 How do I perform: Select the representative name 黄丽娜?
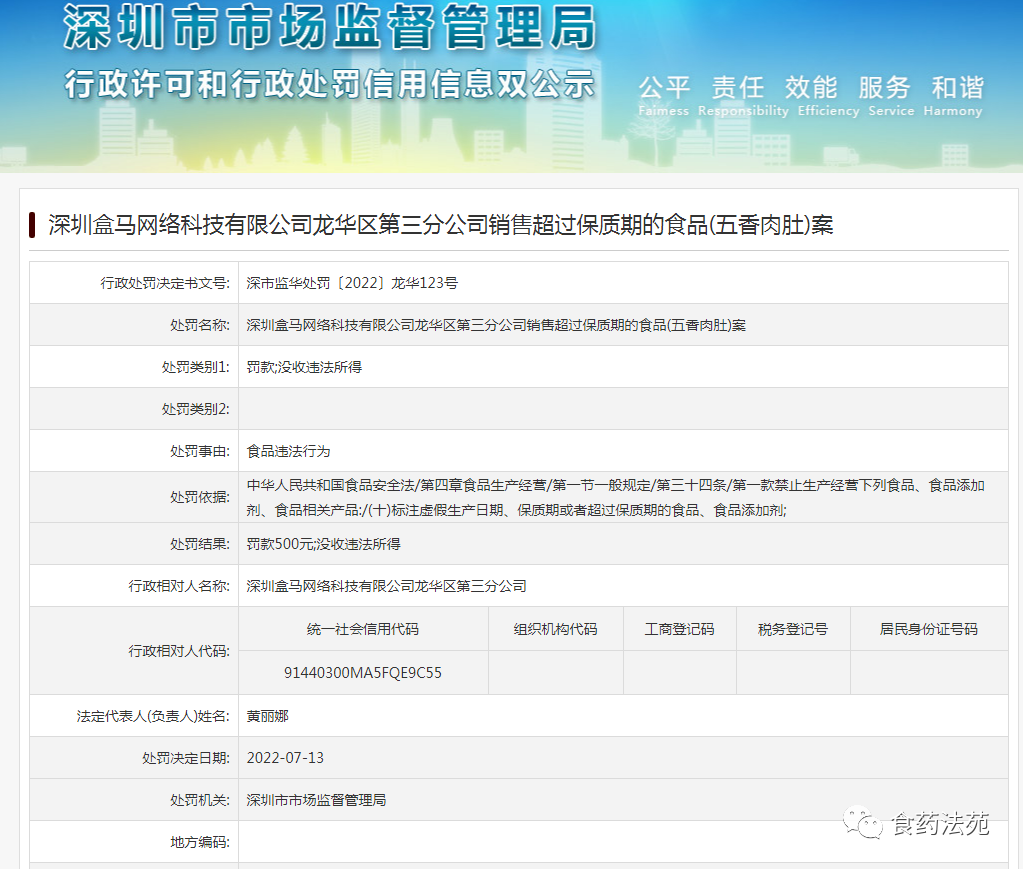pos(267,716)
